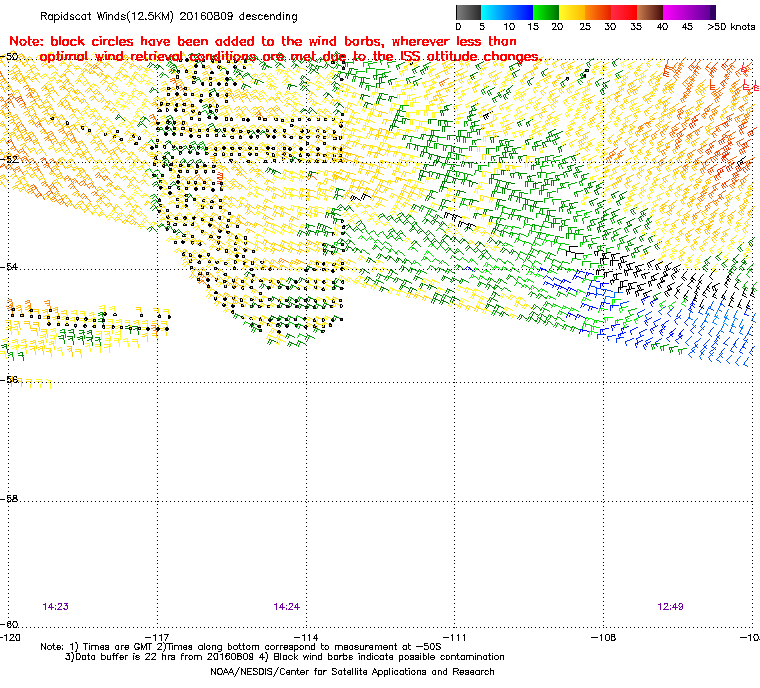Click the NOAA/NESDIS Center for Satellite Applications credit
Image resolution: width=760 pixels, height=688 pixels.
point(352,672)
